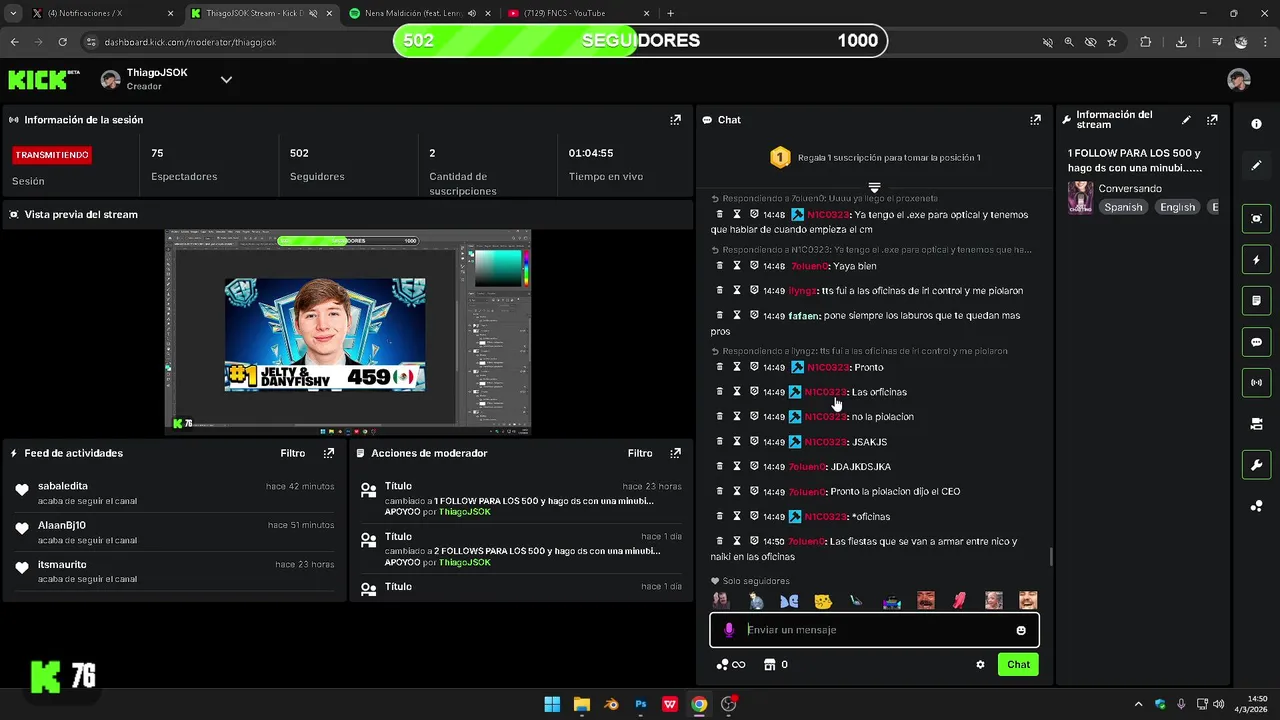Open the user avatar menu in header
Viewport: 1280px width, 720px height.
1239,80
